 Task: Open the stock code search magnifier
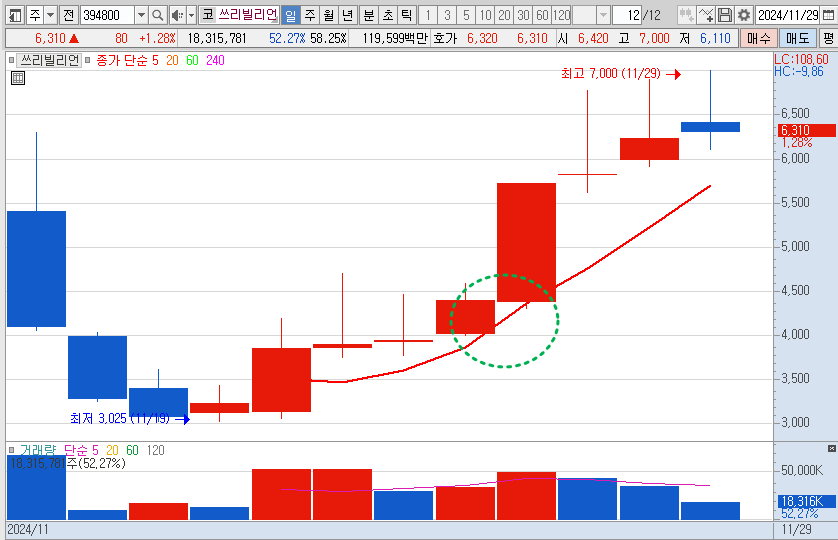[157, 15]
